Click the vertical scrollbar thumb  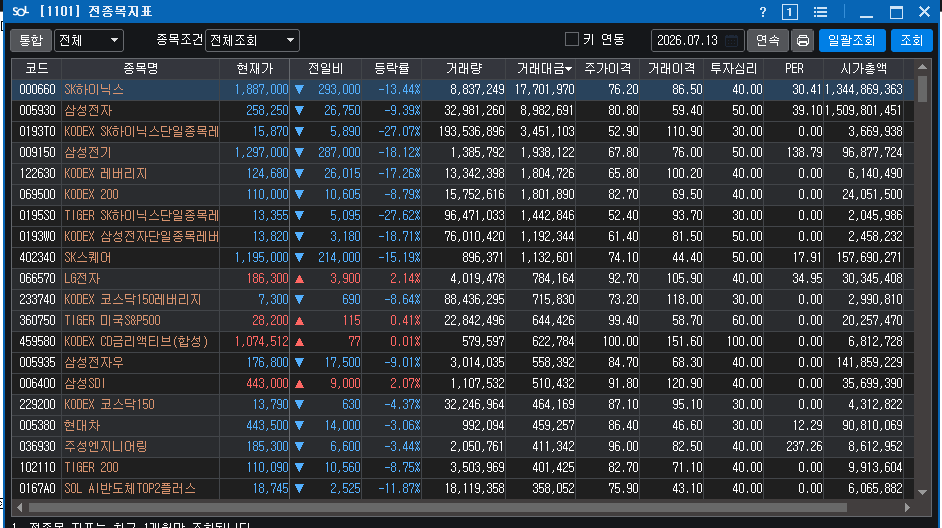coord(922,88)
